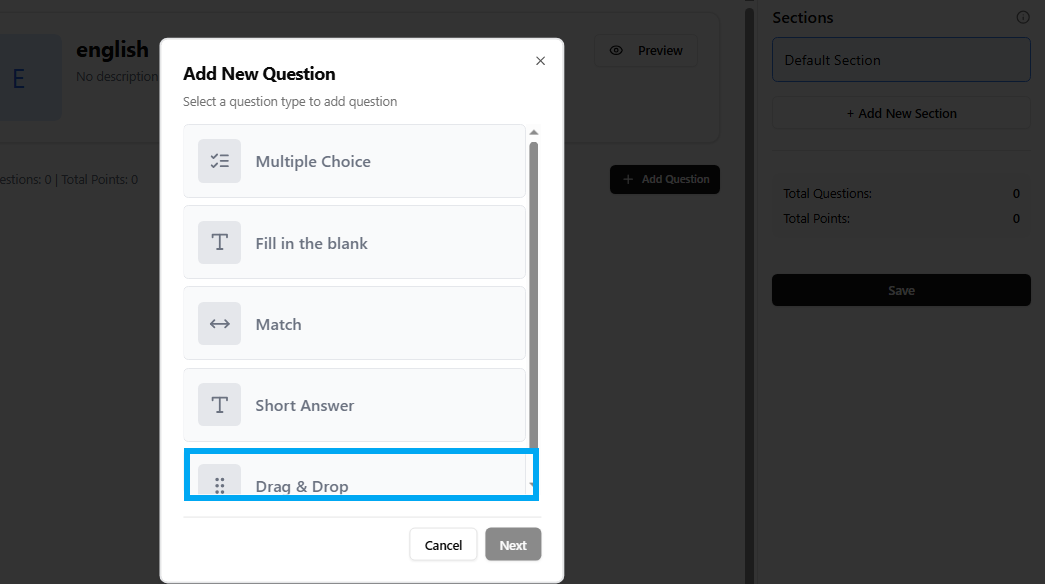The height and width of the screenshot is (584, 1045).
Task: Select the Default Section entry
Action: point(900,60)
